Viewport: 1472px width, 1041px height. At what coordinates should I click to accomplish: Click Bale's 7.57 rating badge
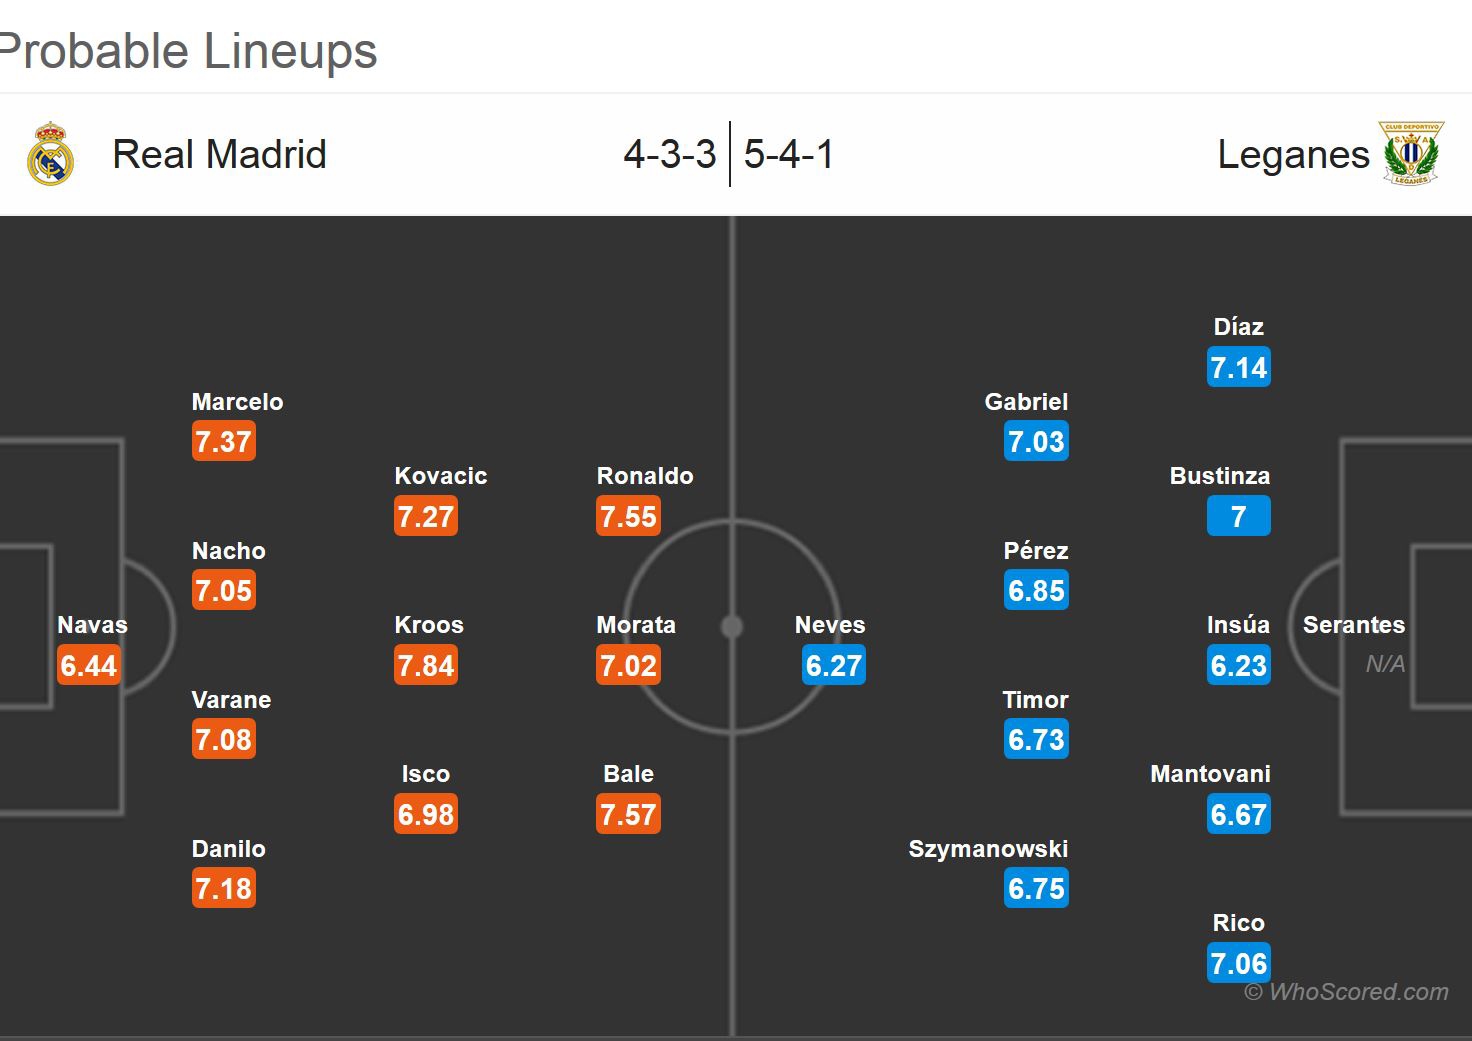(628, 814)
